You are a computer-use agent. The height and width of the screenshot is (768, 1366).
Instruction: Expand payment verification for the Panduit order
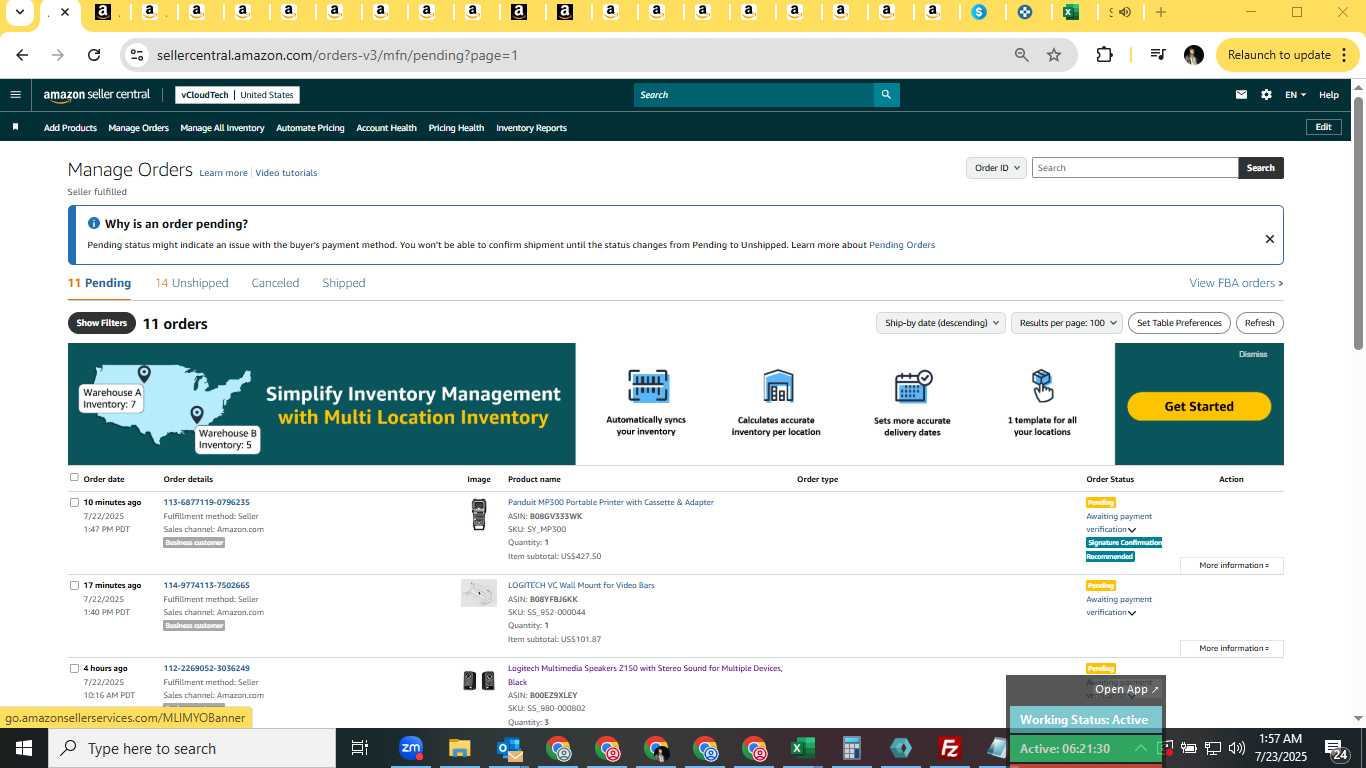1132,530
